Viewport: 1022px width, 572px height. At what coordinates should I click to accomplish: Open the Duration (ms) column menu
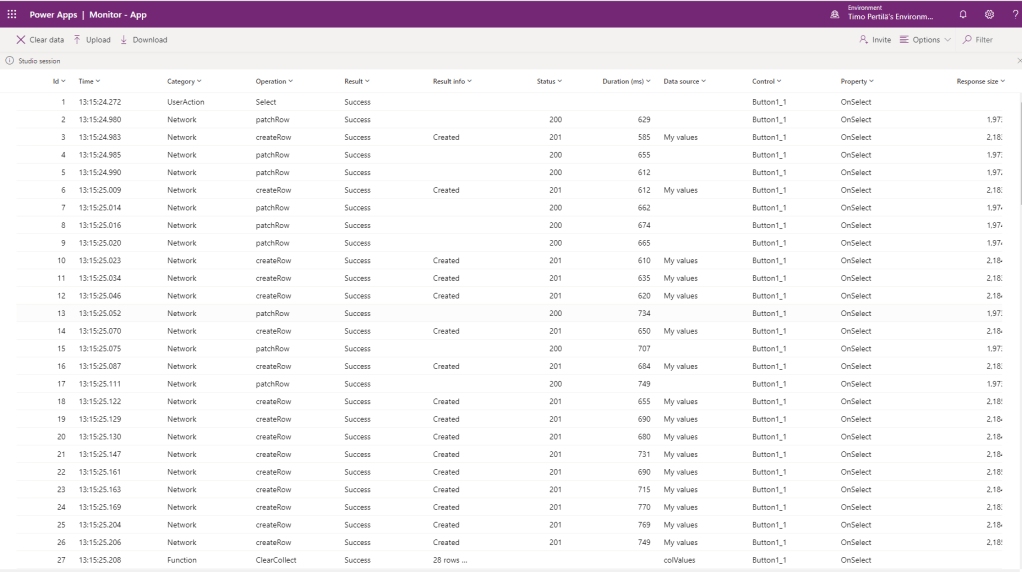tap(627, 81)
